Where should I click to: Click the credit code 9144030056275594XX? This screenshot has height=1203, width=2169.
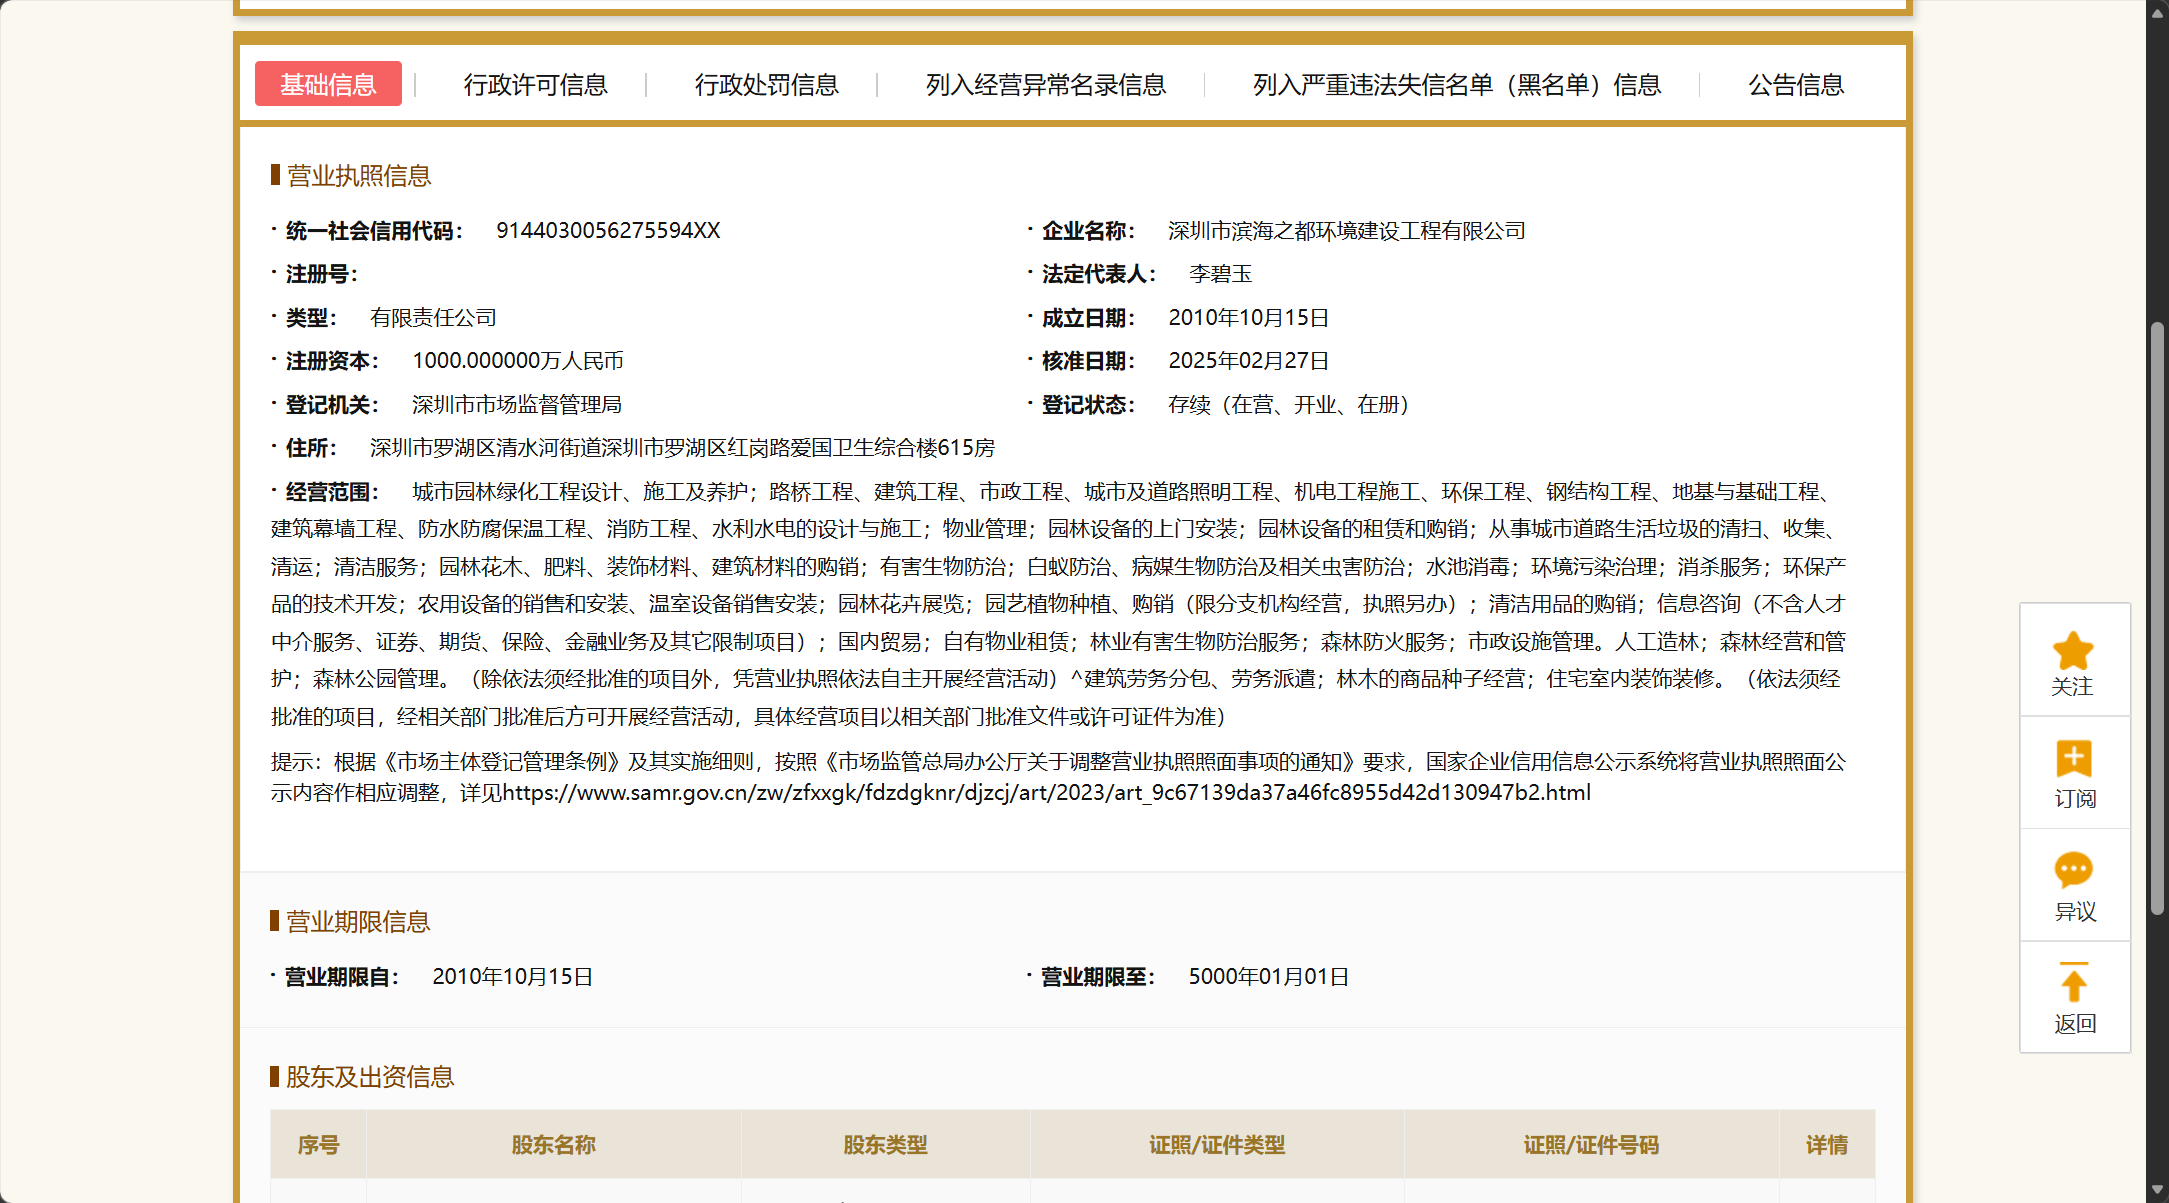pyautogui.click(x=608, y=231)
